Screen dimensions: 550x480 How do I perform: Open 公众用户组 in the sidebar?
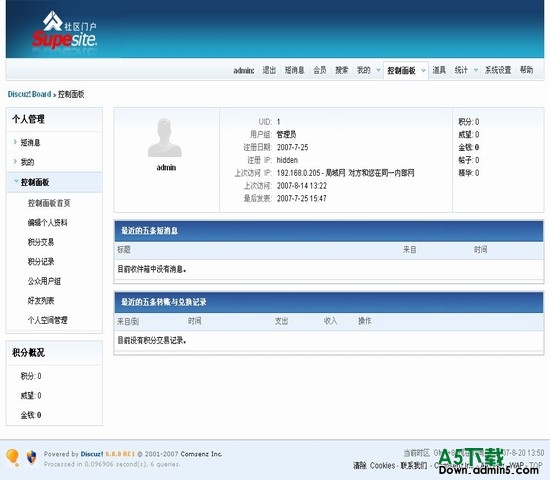[44, 281]
